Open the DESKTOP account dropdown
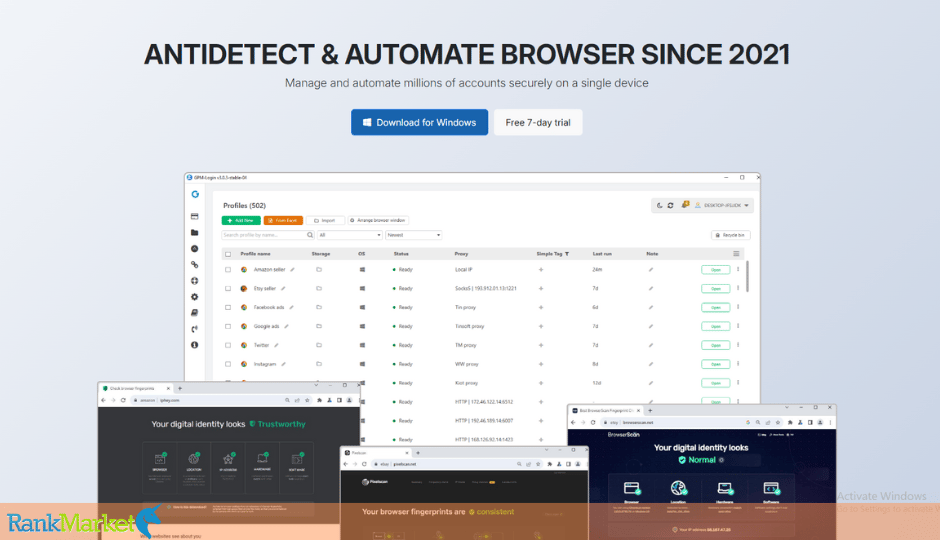 click(x=722, y=206)
